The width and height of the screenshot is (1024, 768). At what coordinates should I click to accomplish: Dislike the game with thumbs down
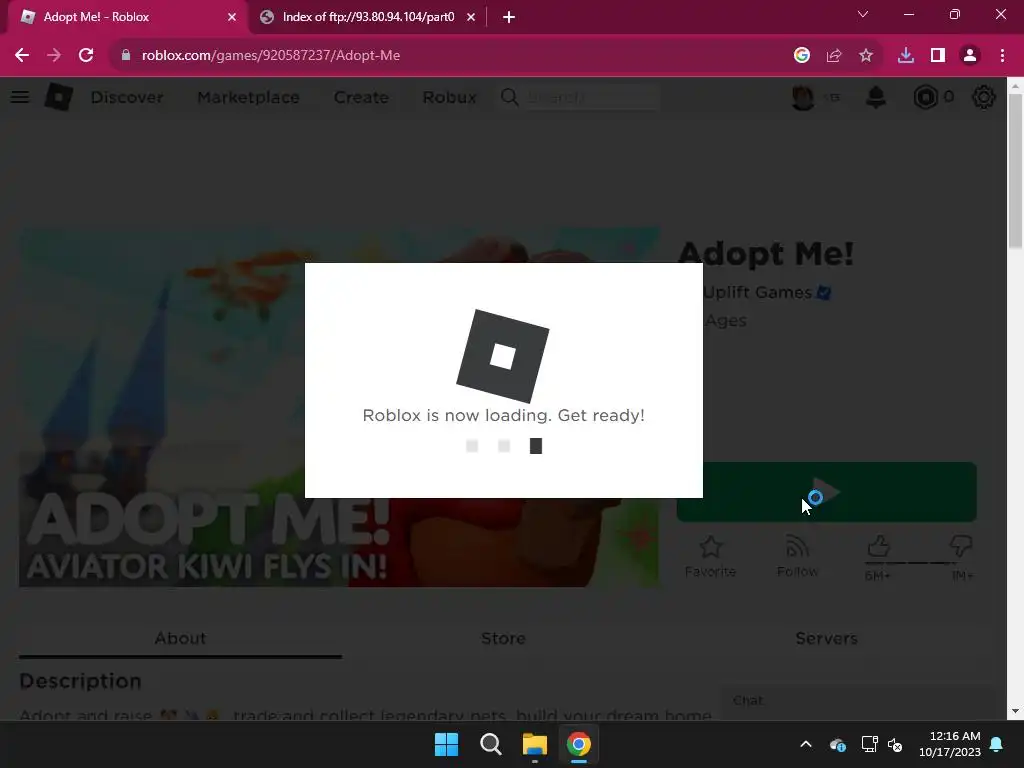click(x=961, y=546)
